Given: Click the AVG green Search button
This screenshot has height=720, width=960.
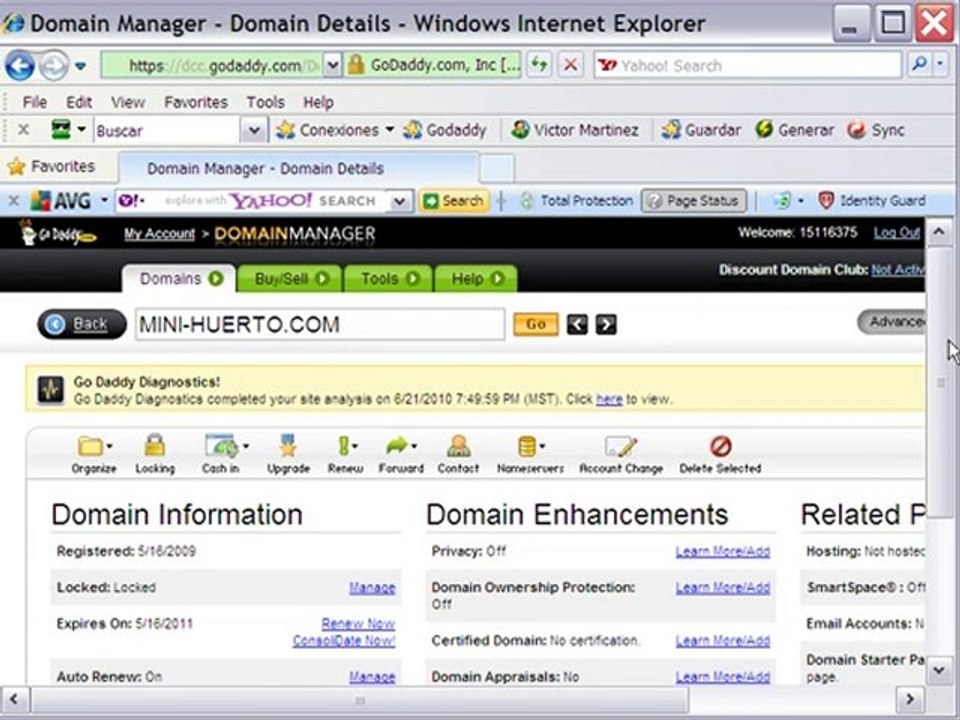Looking at the screenshot, I should [x=454, y=200].
